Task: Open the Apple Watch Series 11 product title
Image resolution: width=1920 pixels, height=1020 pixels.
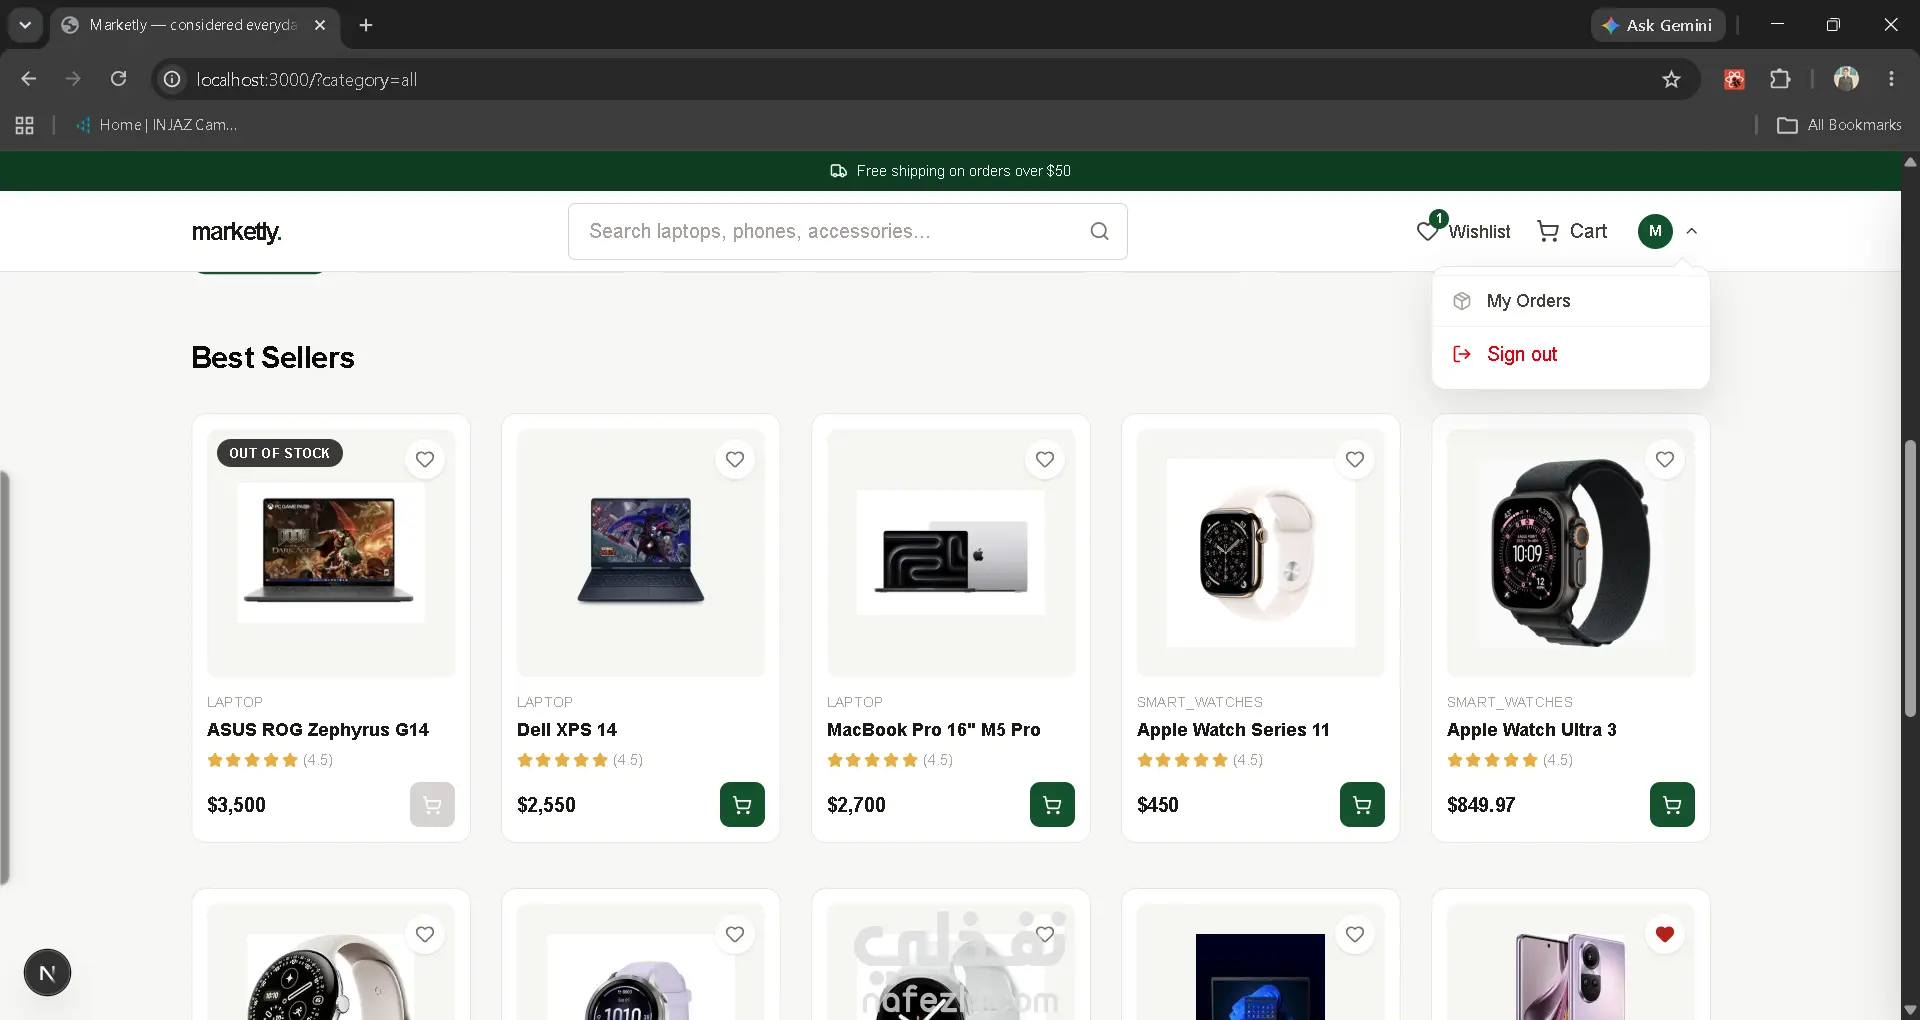Action: tap(1233, 730)
